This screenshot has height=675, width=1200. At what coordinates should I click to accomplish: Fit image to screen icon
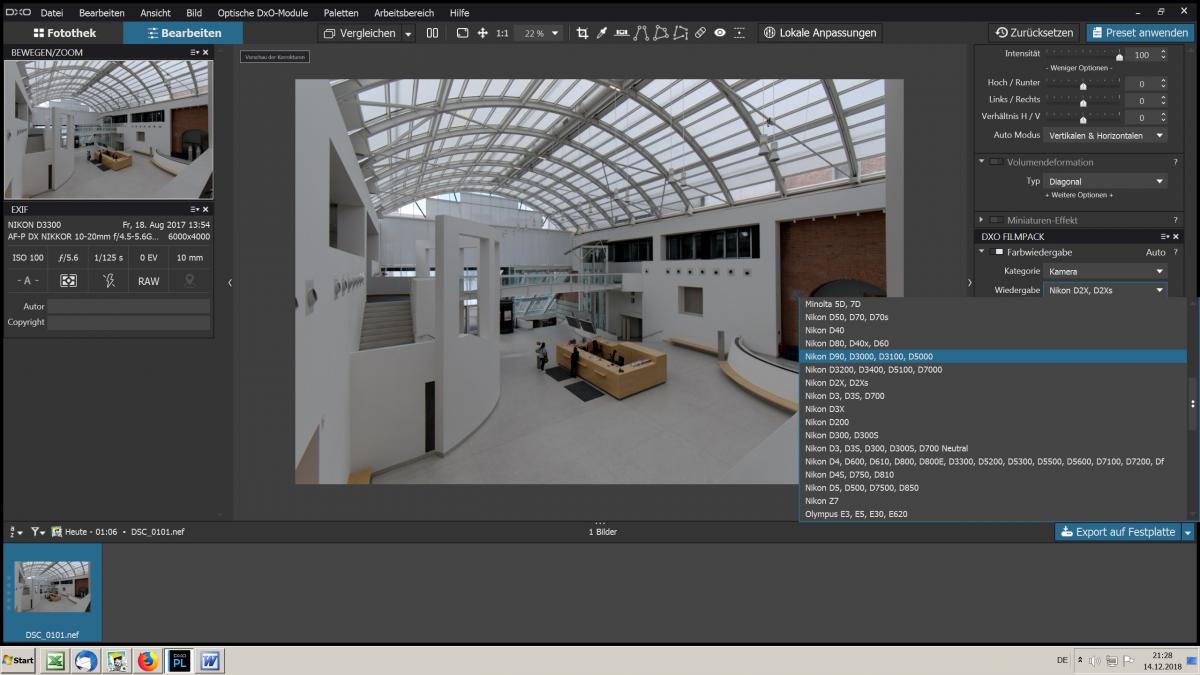462,33
